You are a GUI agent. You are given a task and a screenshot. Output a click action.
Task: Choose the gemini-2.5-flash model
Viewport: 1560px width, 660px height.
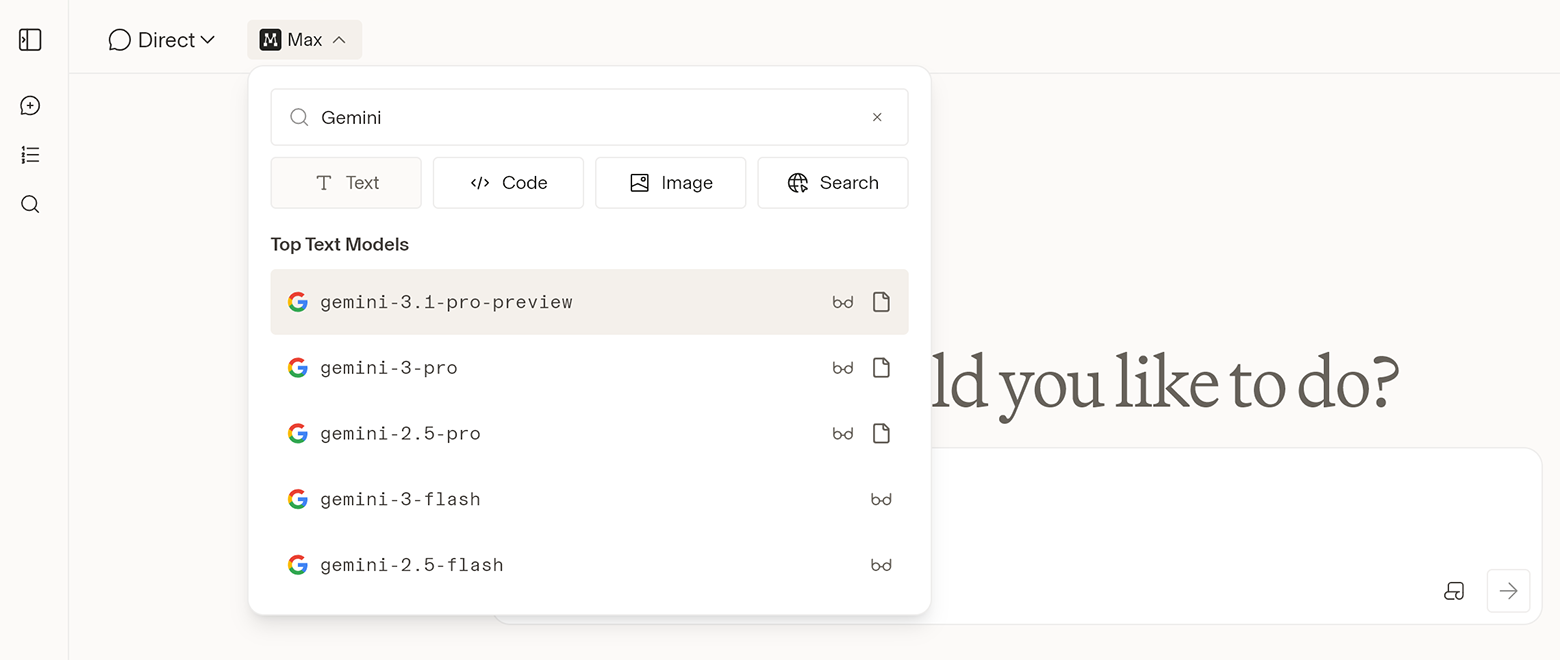pyautogui.click(x=412, y=565)
